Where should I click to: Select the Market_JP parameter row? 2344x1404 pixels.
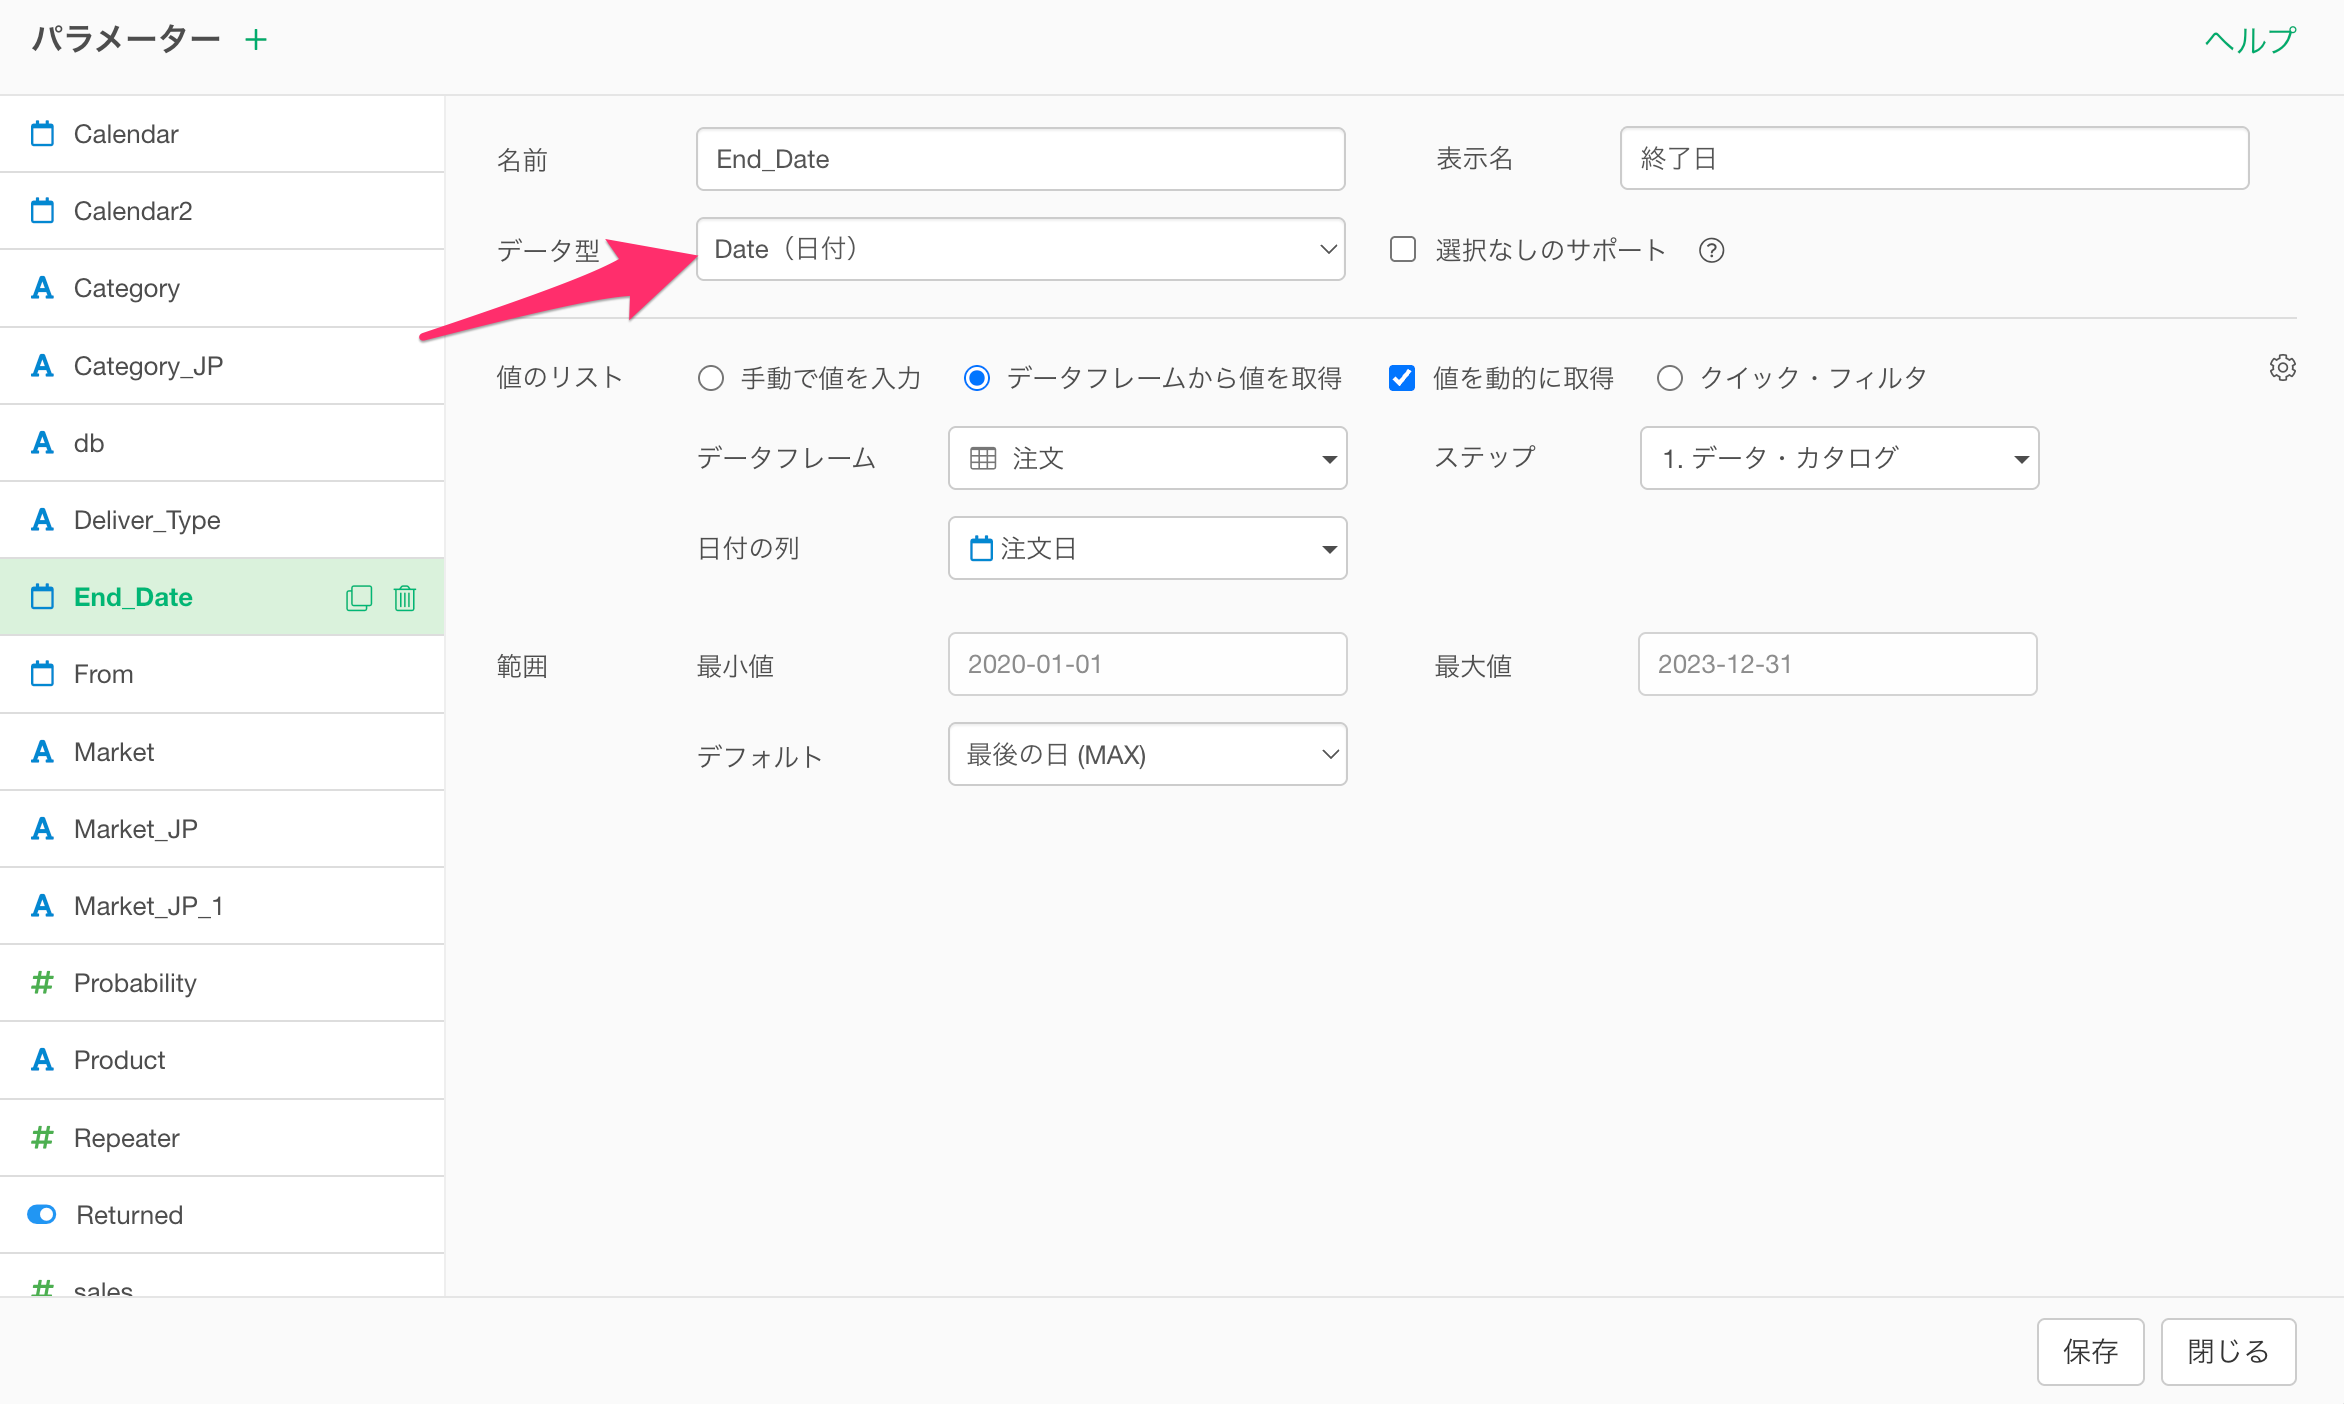click(x=222, y=829)
